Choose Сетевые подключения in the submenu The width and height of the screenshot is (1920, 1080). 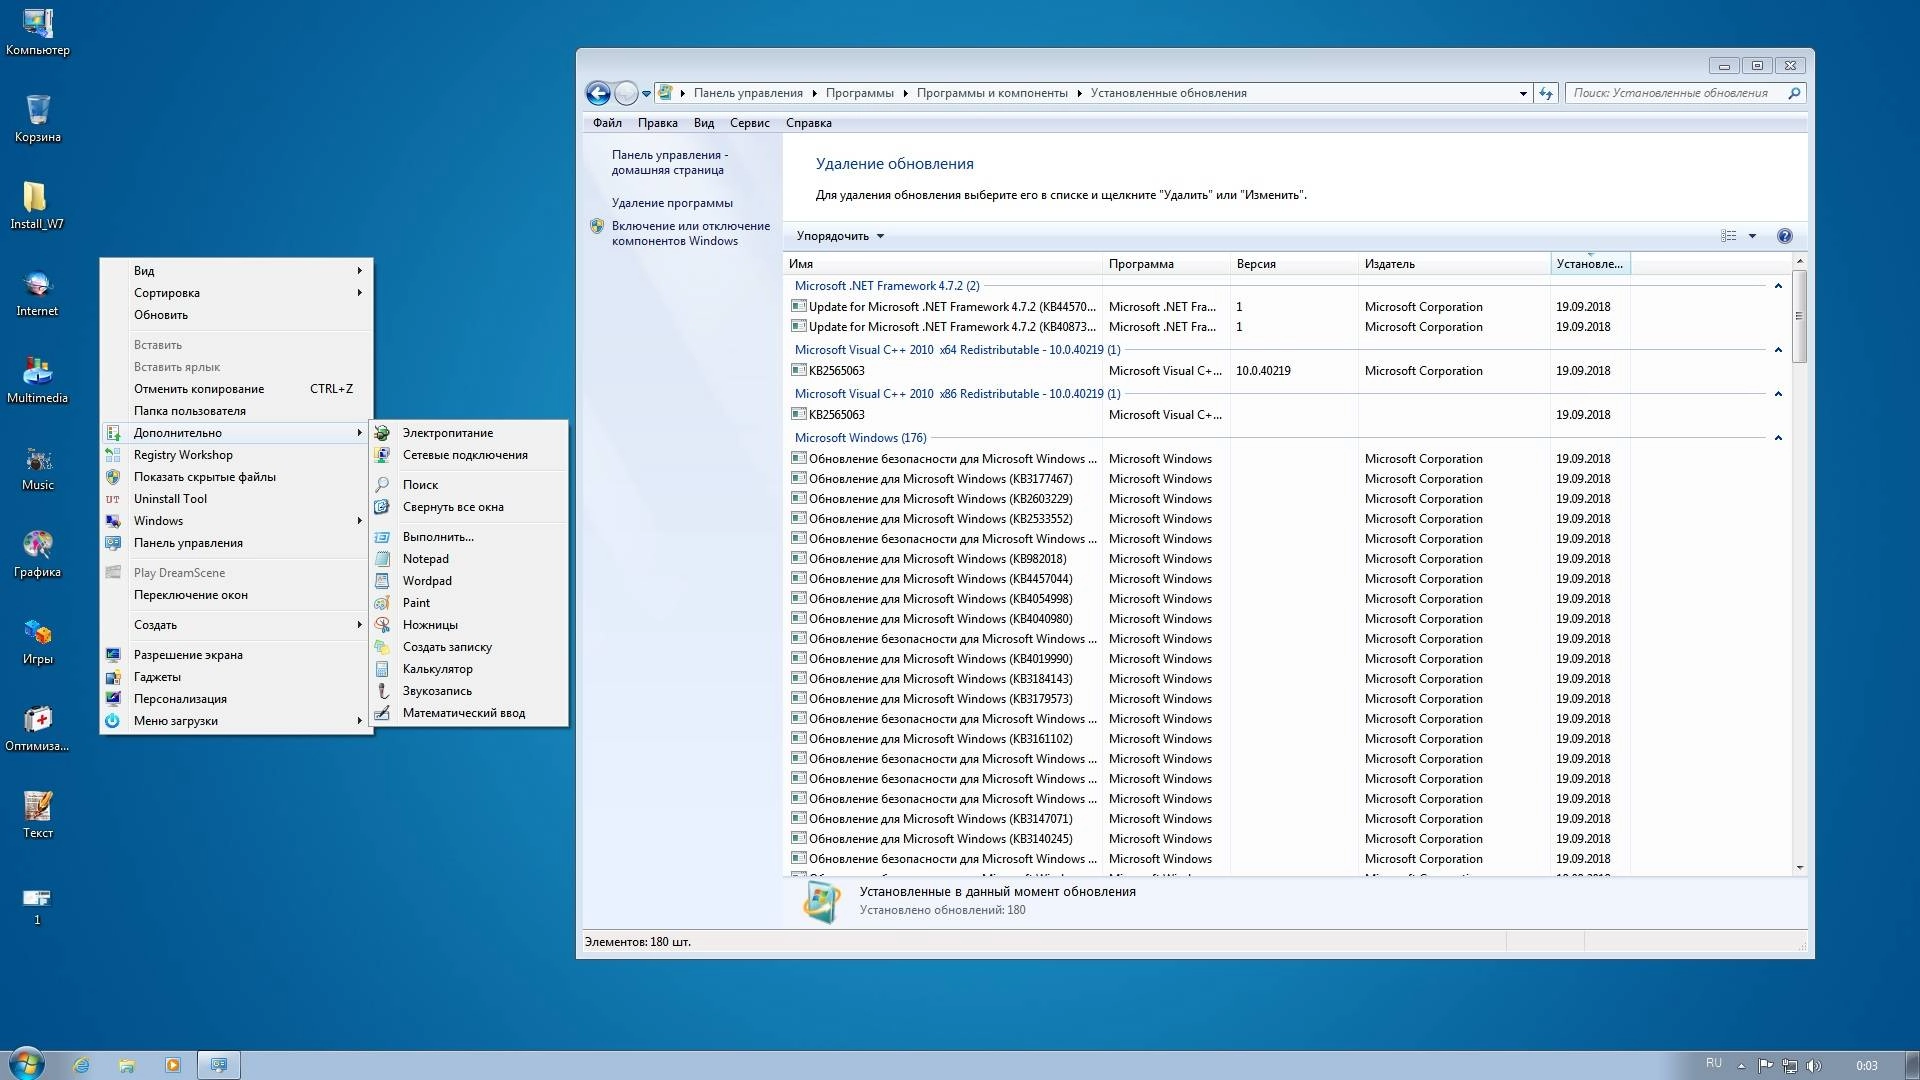(469, 455)
